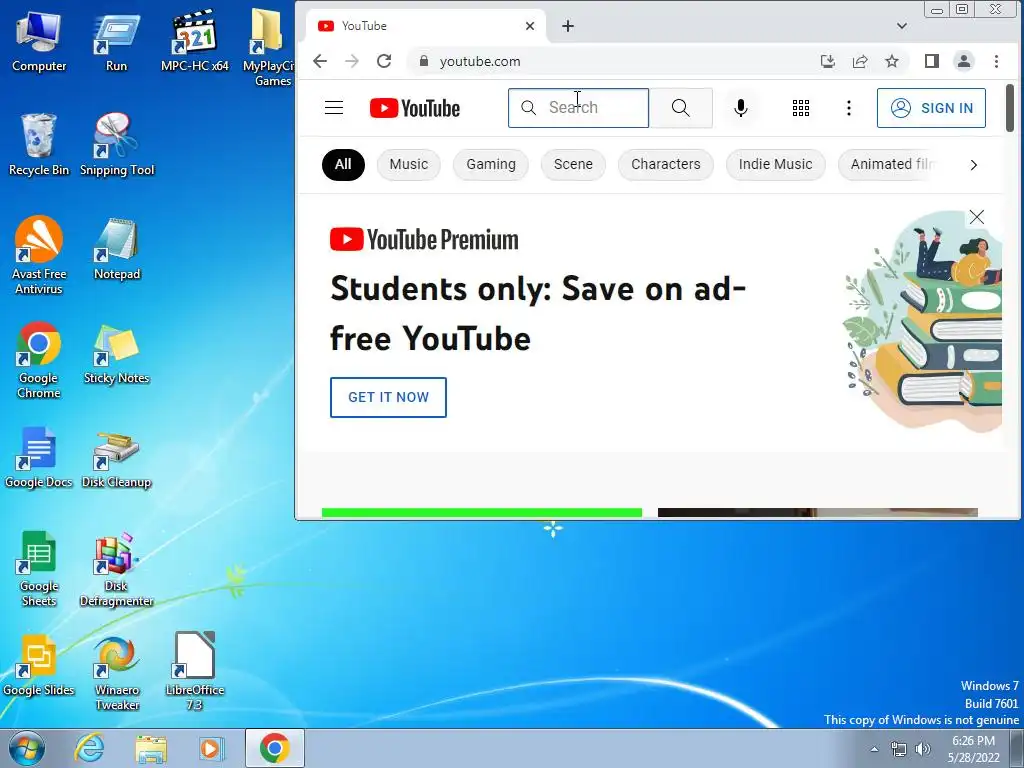
Task: Open YouTube settings three-dot menu
Action: [848, 108]
